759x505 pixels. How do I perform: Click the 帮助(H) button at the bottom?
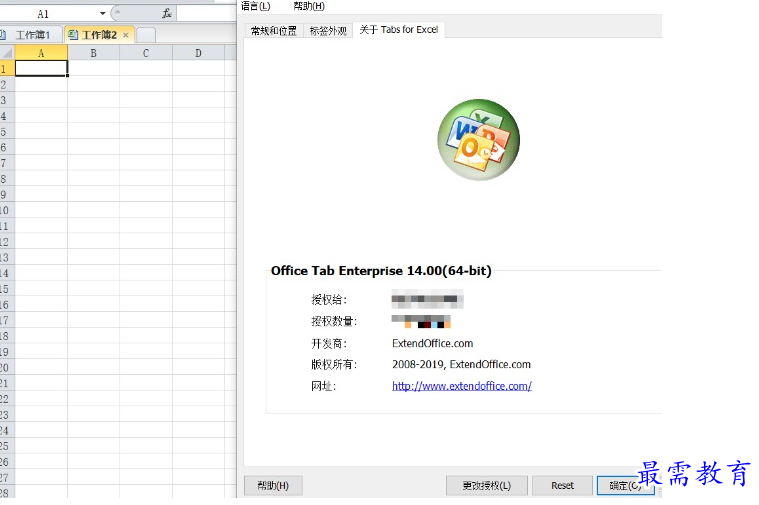(273, 485)
